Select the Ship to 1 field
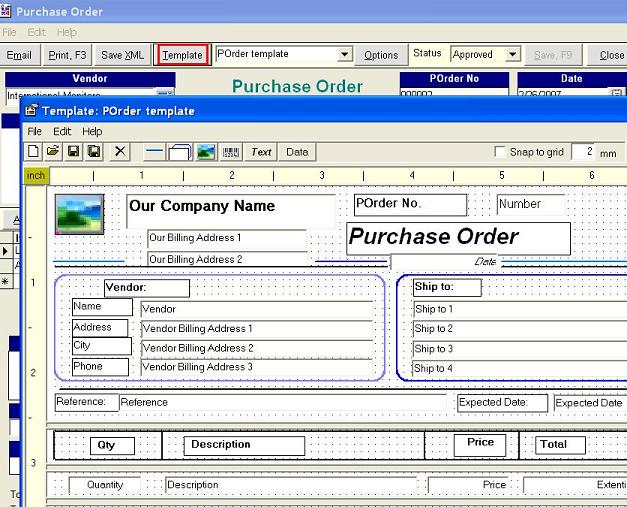This screenshot has height=507, width=627. [x=520, y=310]
